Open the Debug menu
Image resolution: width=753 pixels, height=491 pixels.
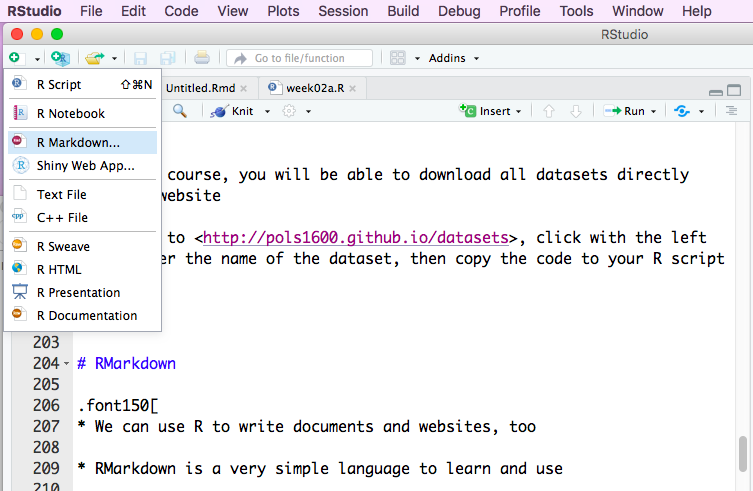[459, 11]
